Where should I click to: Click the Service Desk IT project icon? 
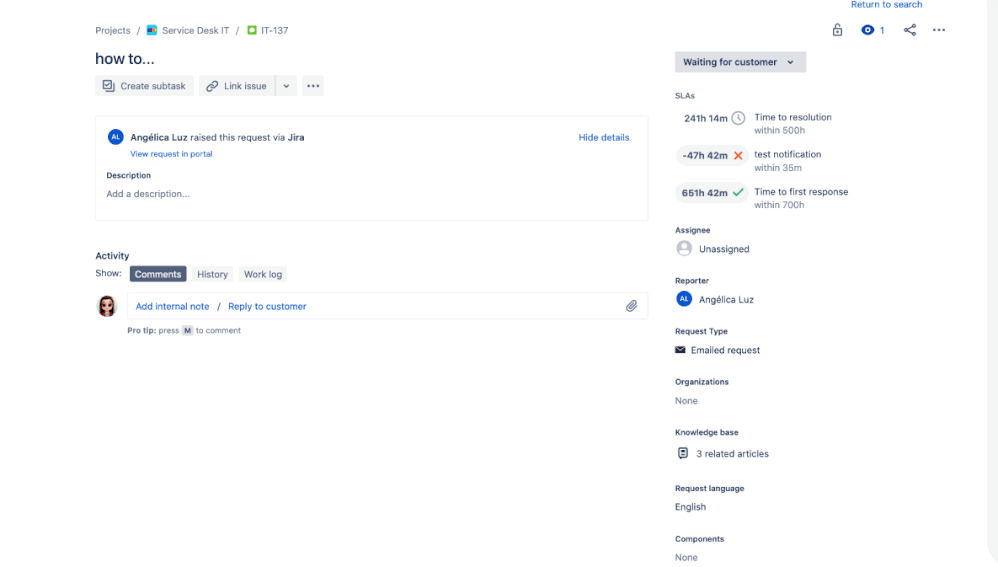(151, 30)
